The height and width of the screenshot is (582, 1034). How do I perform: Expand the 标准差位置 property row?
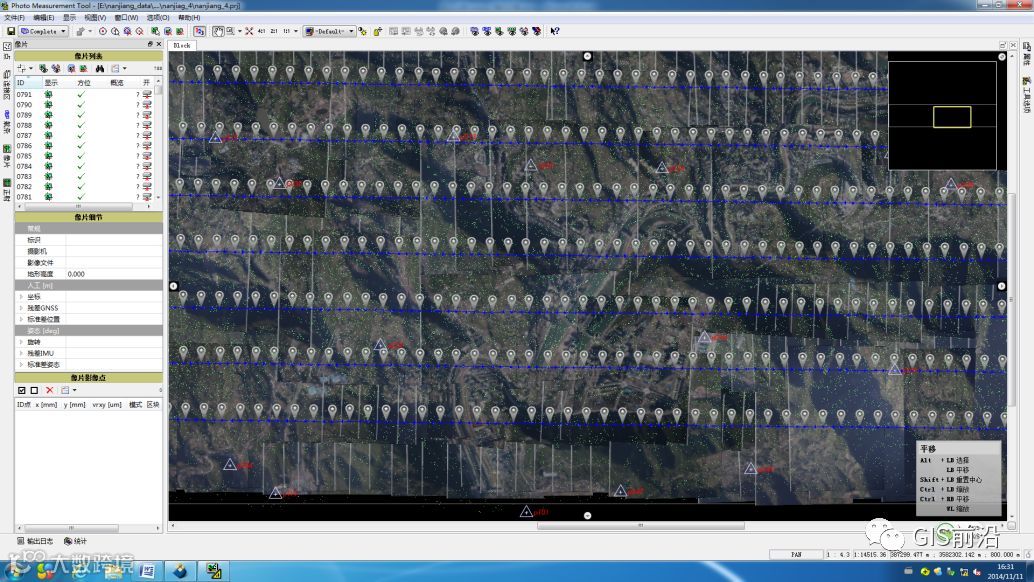coord(21,319)
